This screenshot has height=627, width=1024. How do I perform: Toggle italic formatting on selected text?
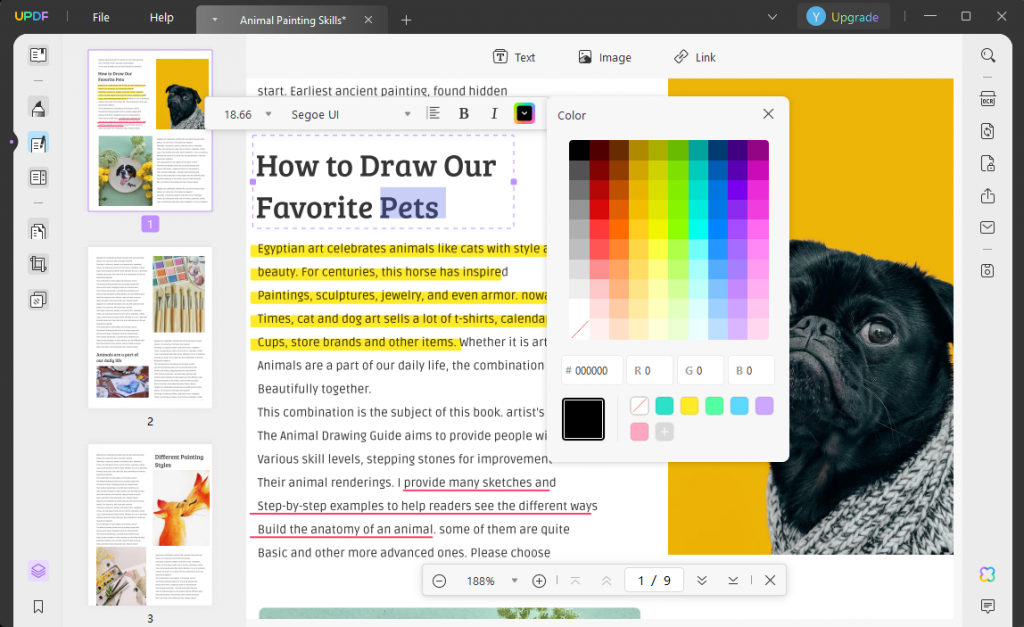[494, 113]
